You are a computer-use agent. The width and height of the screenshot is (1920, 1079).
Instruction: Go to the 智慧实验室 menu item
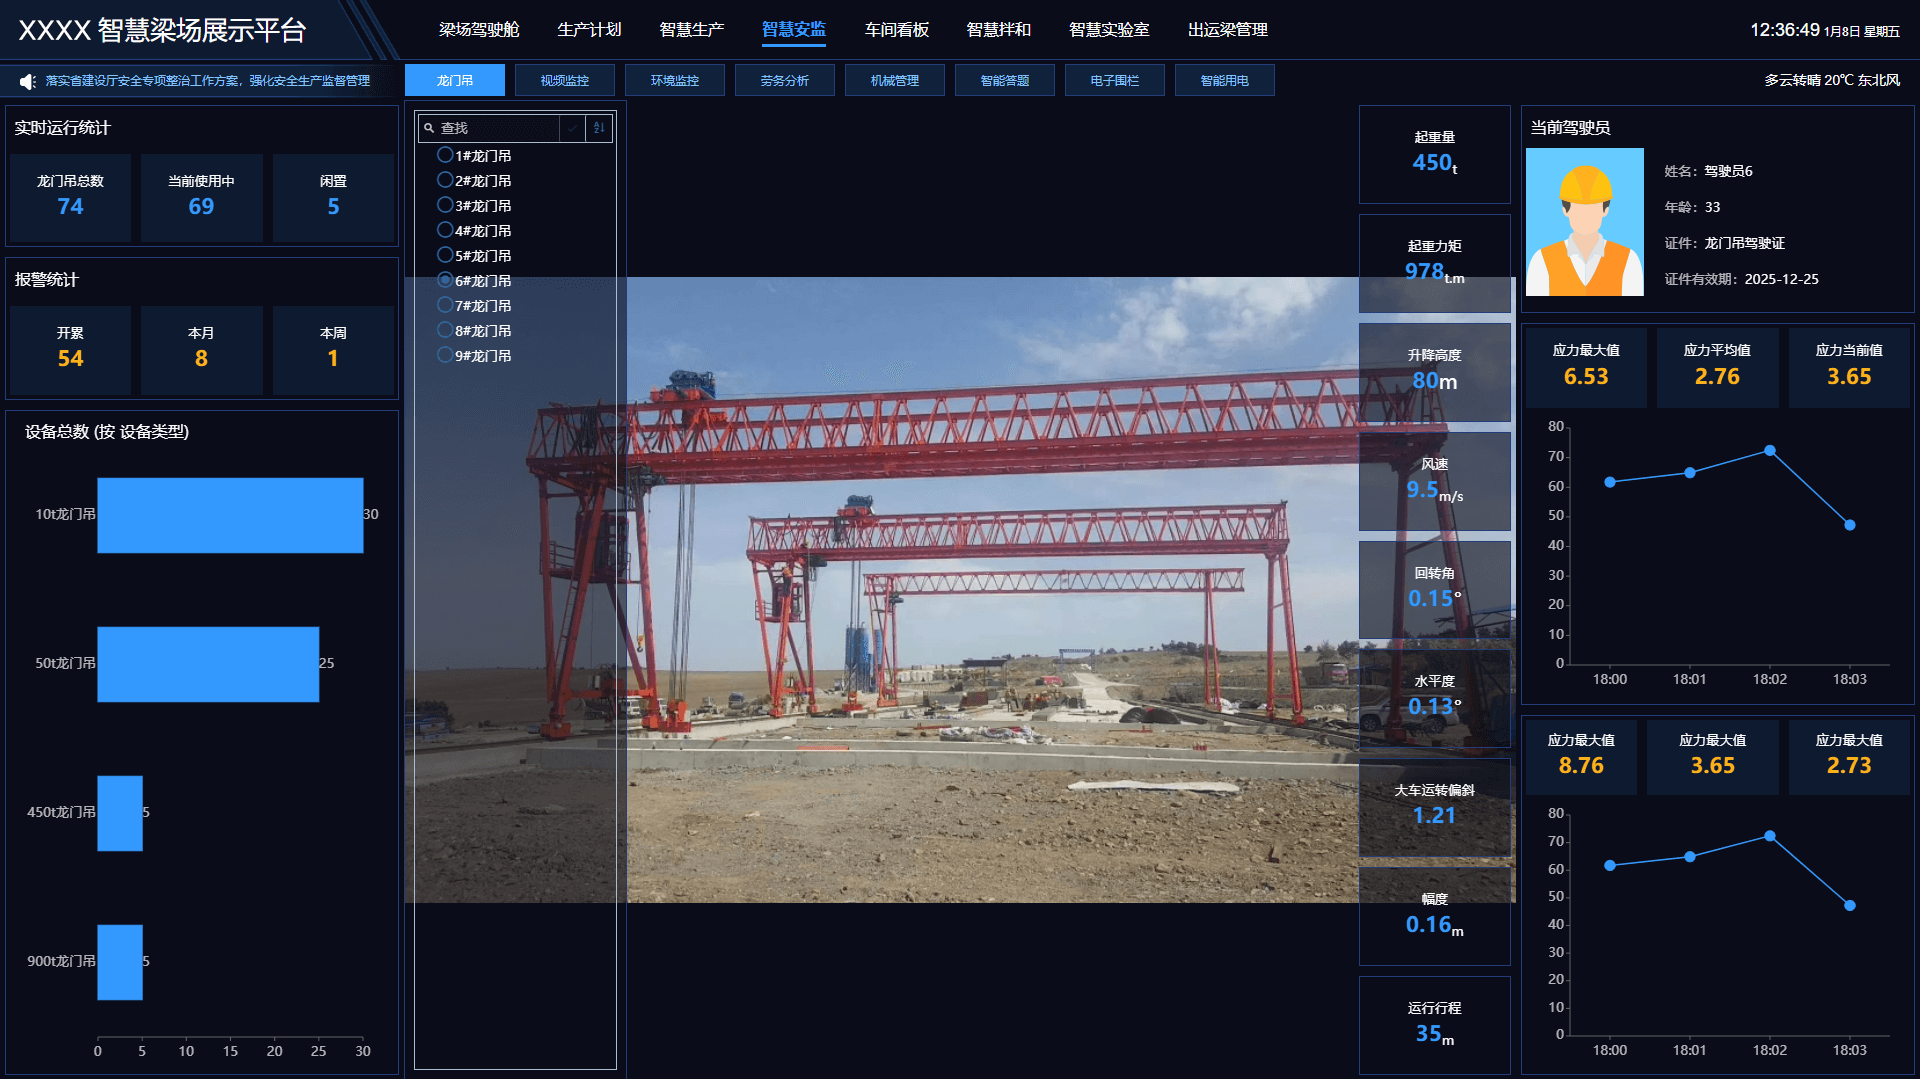click(1108, 30)
